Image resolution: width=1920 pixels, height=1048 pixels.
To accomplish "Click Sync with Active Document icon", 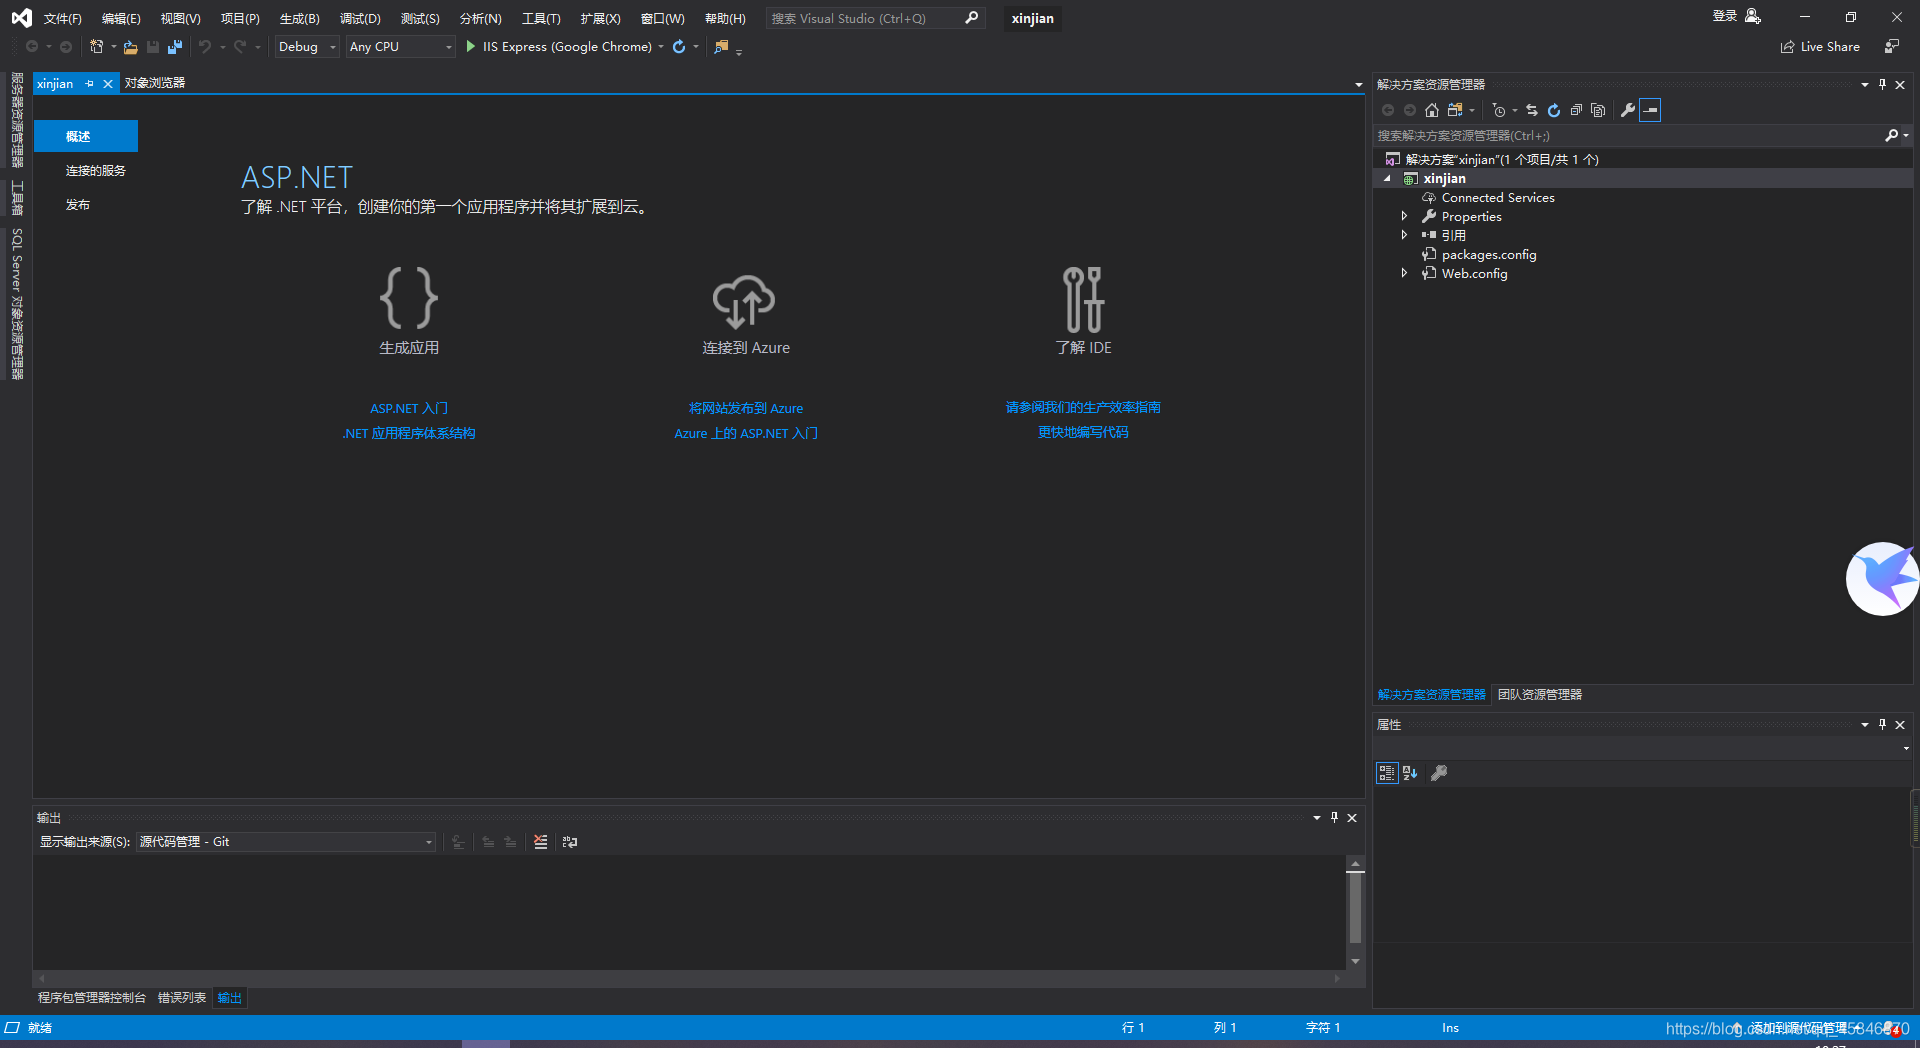I will pyautogui.click(x=1532, y=110).
